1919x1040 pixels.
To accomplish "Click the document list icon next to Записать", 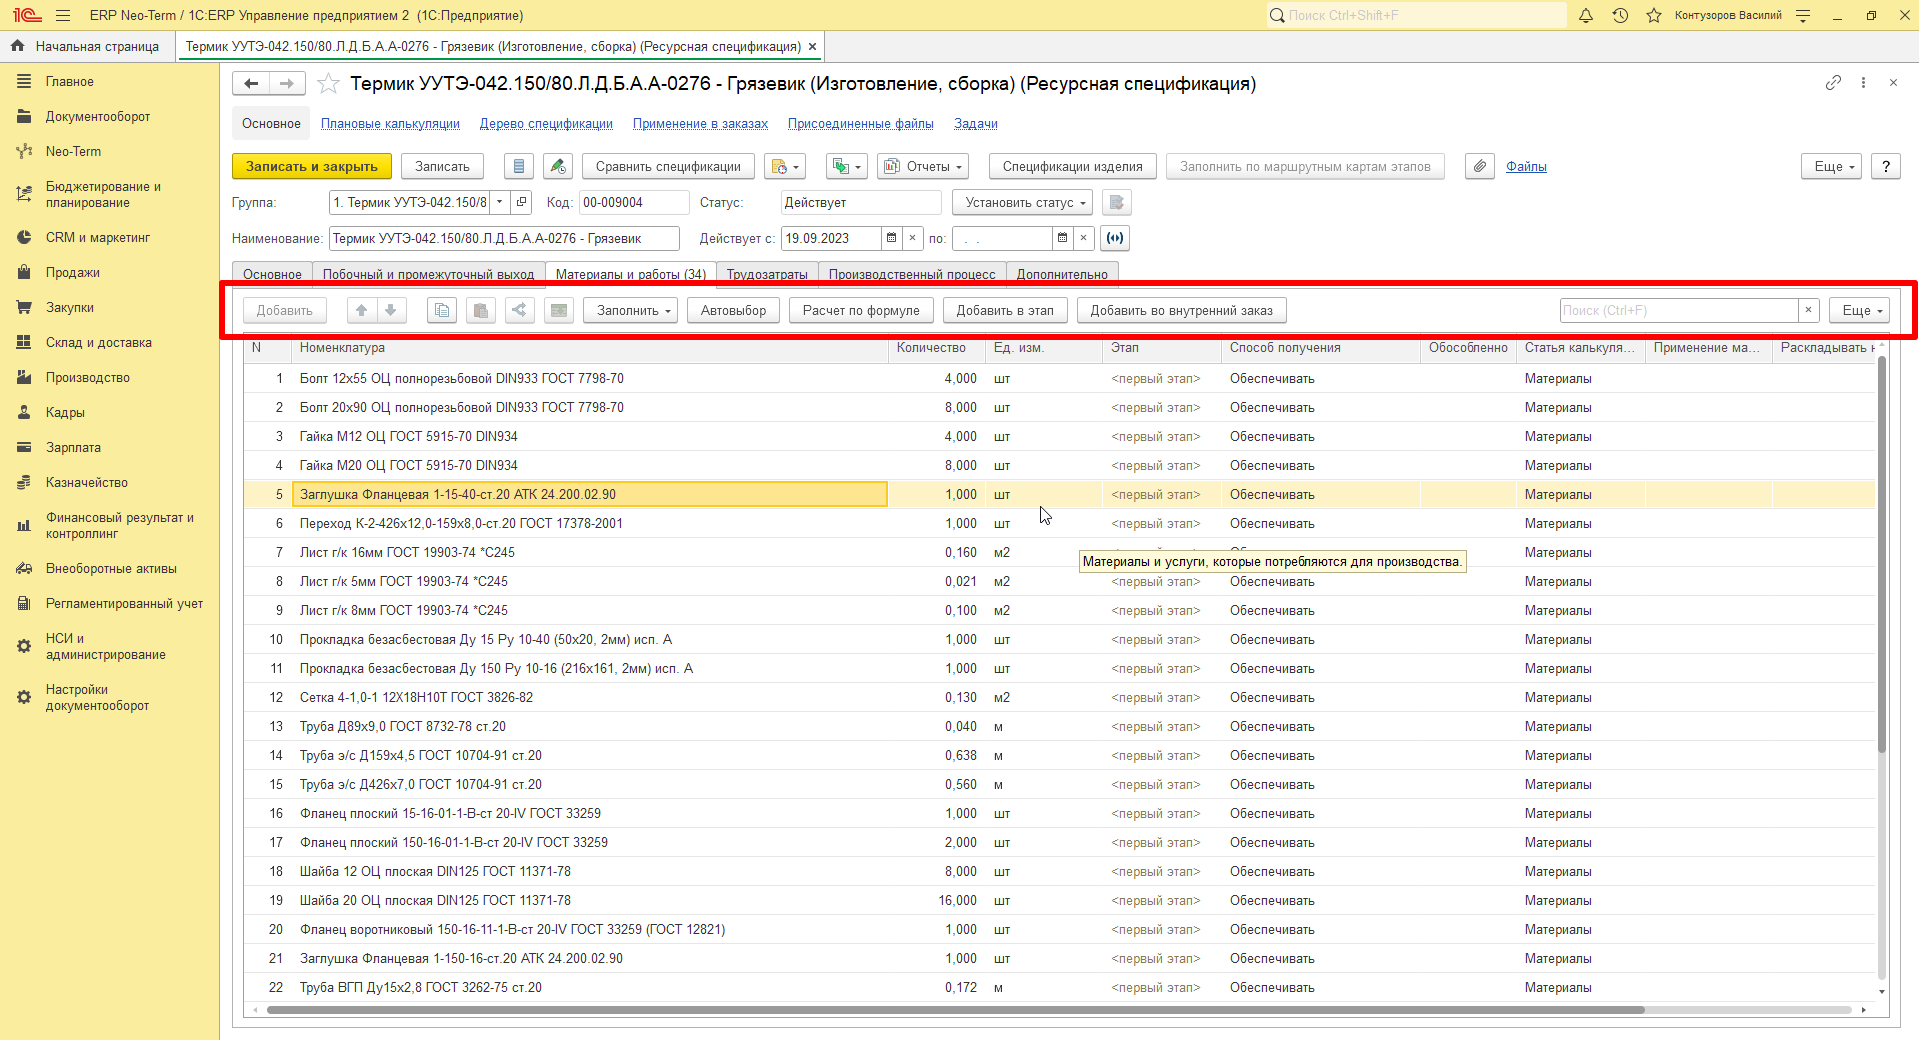I will pos(518,166).
